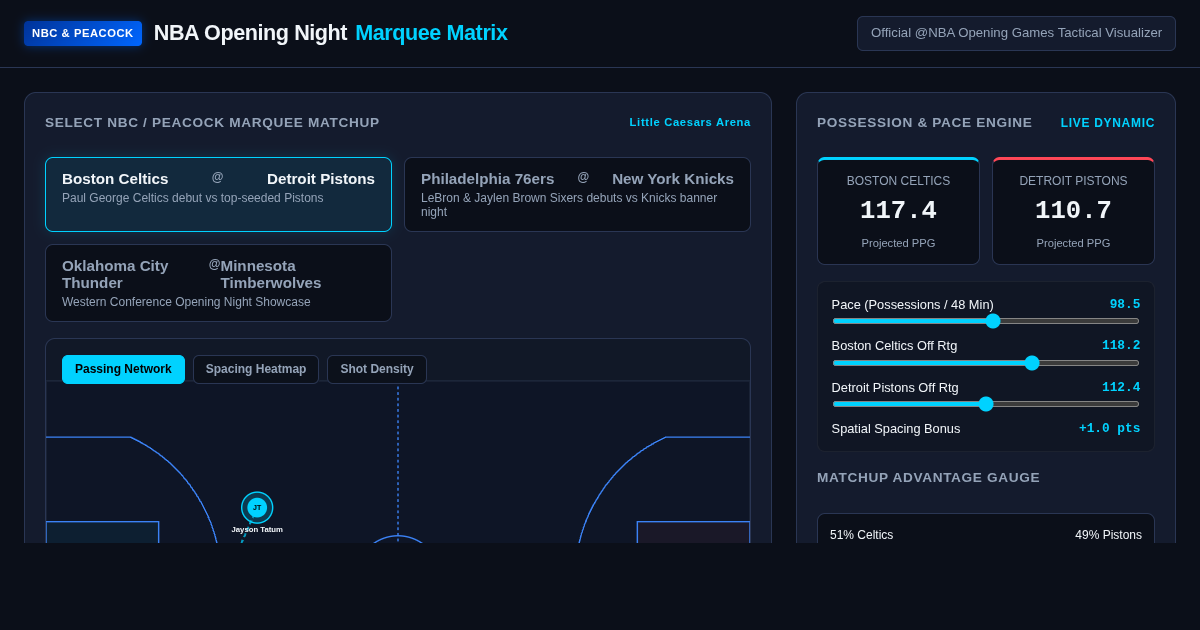Click the LIVE DYNAMIC status label
The height and width of the screenshot is (630, 1200).
1108,123
